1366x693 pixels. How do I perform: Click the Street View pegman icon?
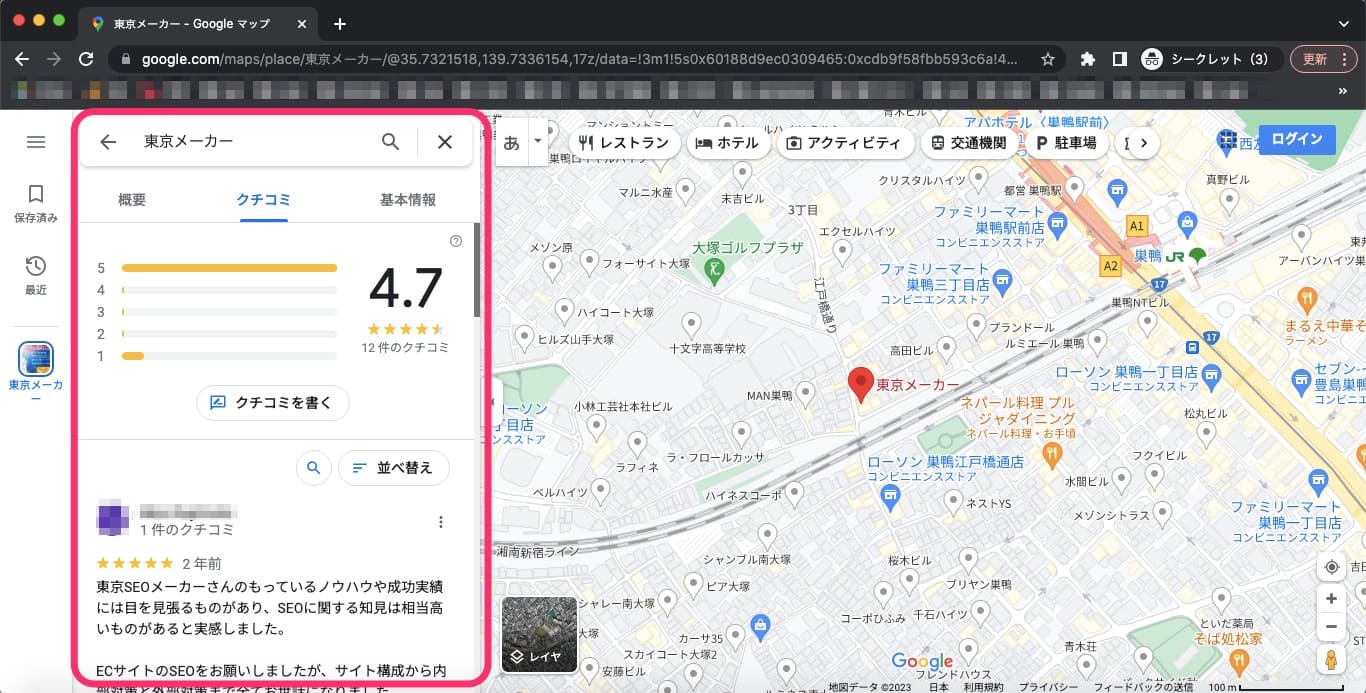(x=1331, y=661)
